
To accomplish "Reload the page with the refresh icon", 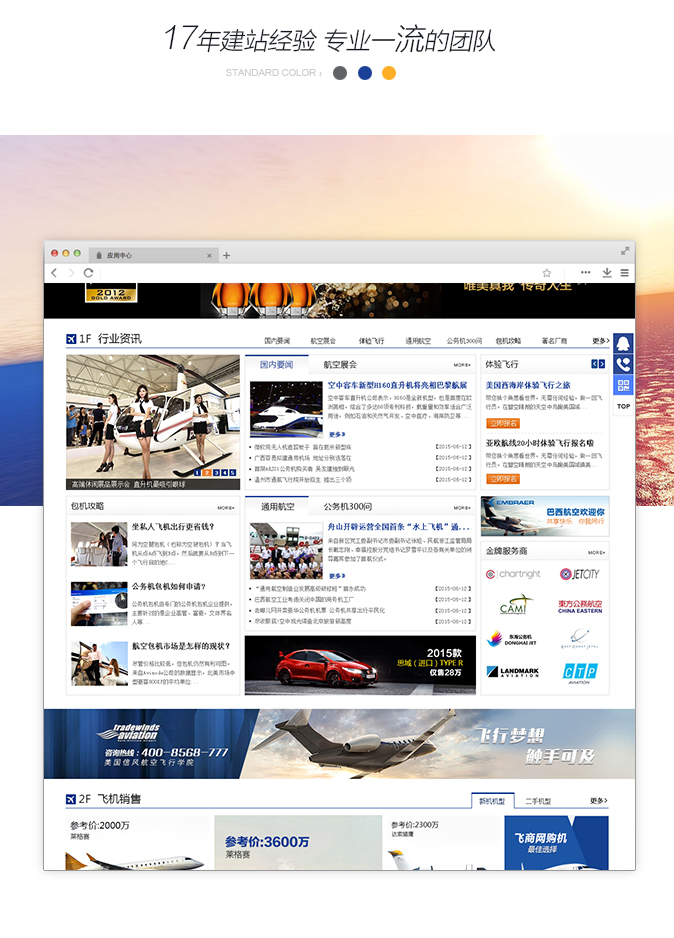I will [89, 273].
